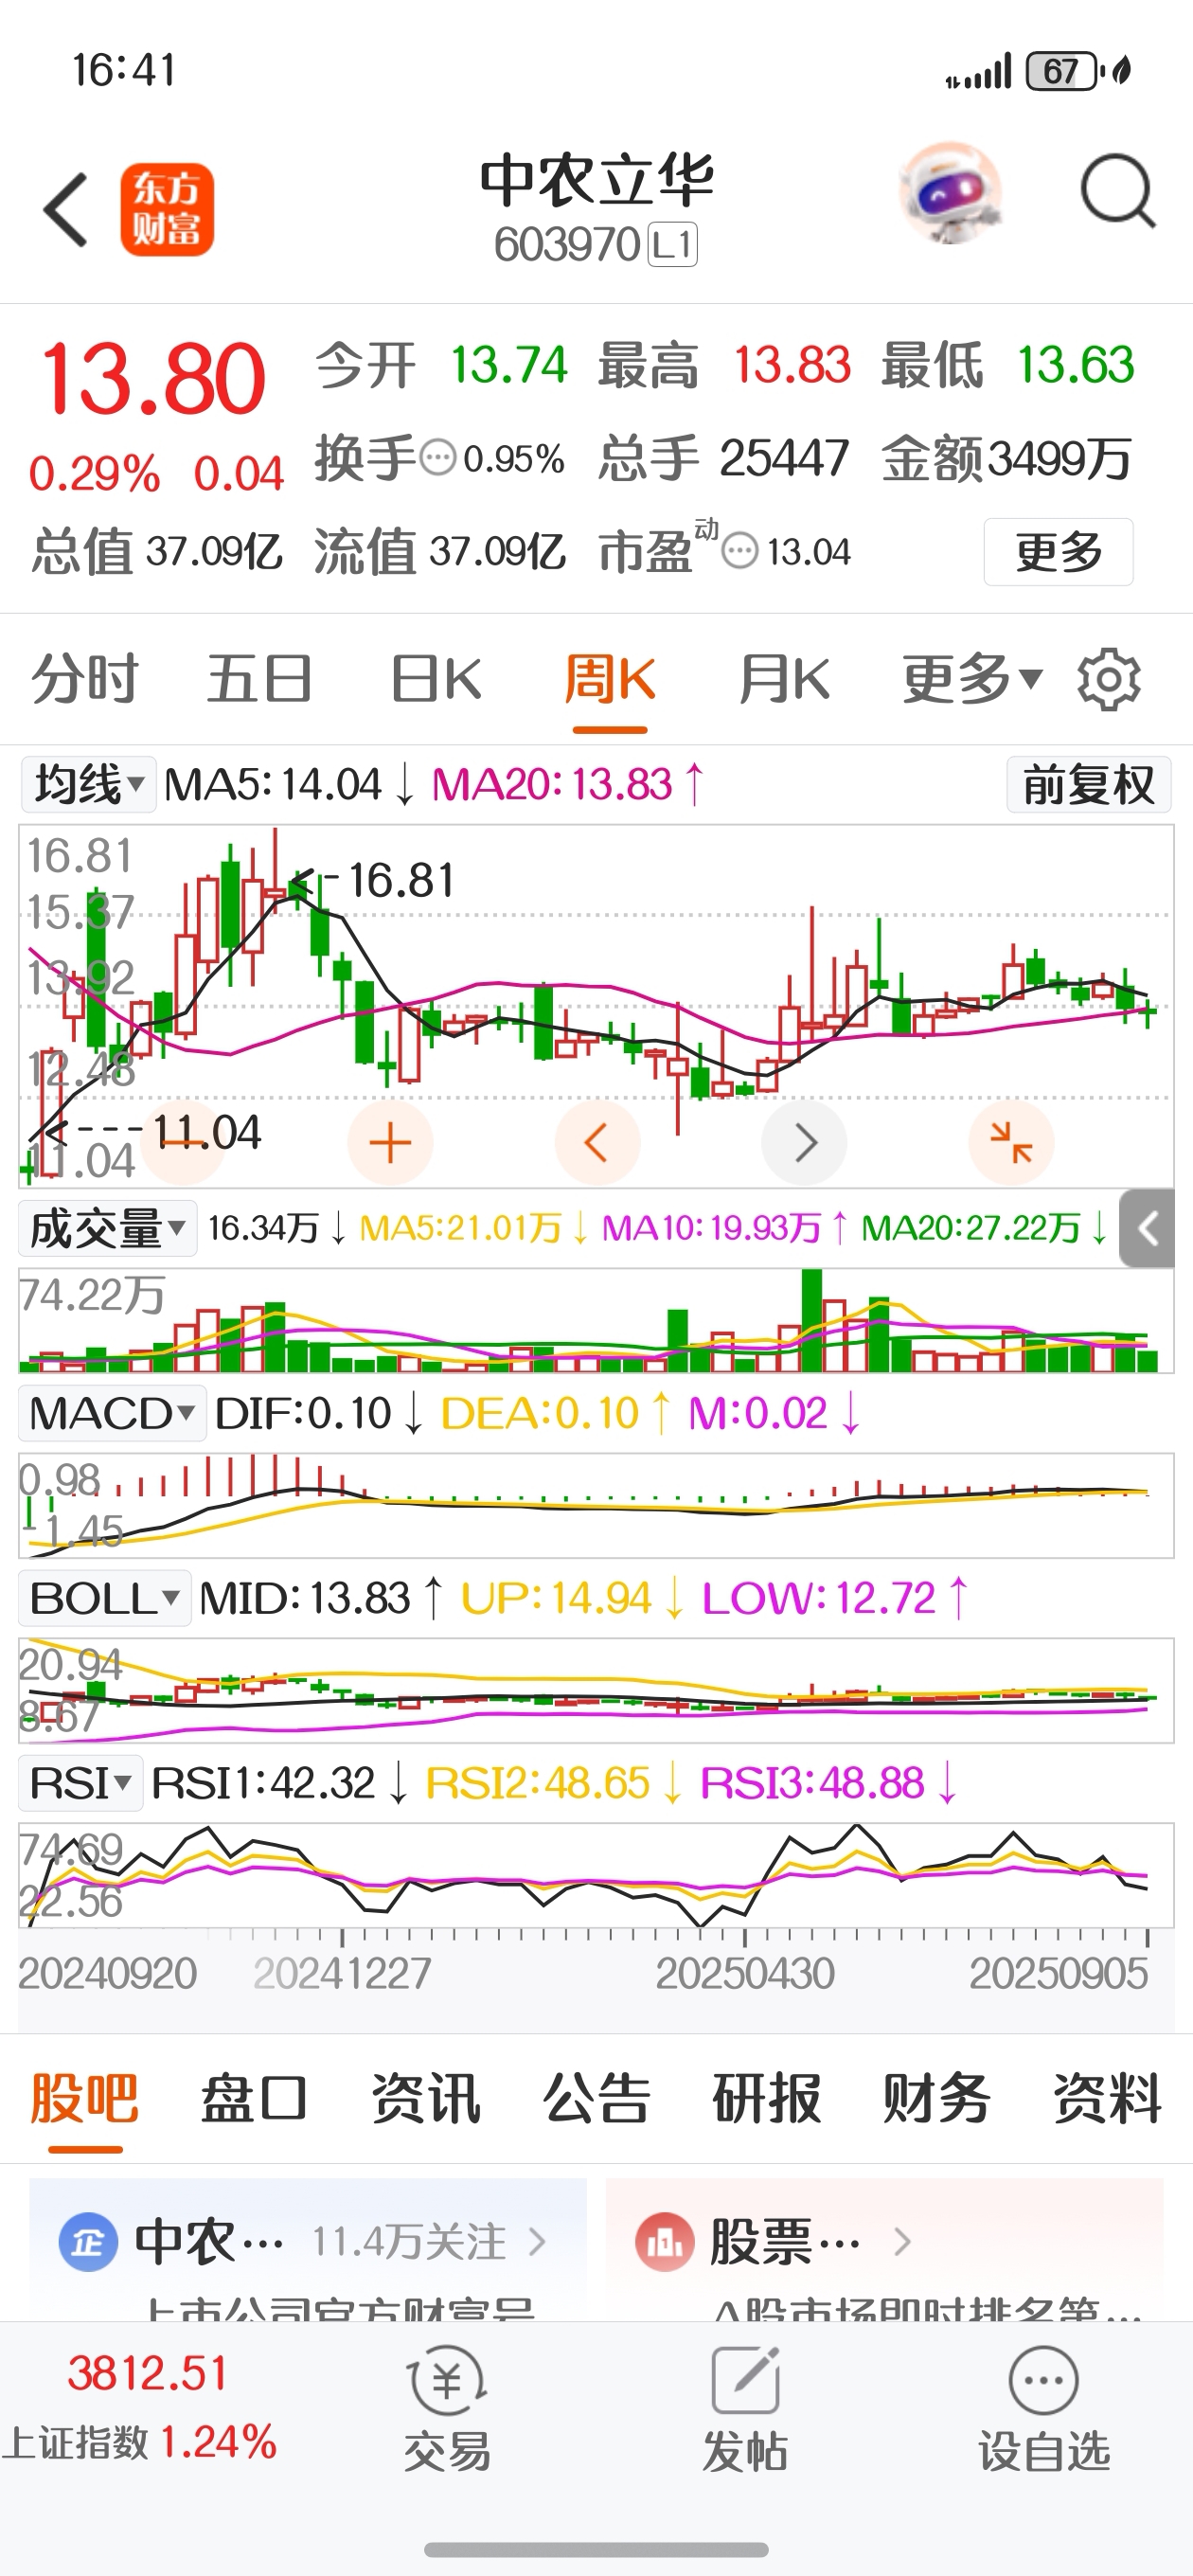
Task: Switch to 五日 chart tab
Action: coord(260,680)
